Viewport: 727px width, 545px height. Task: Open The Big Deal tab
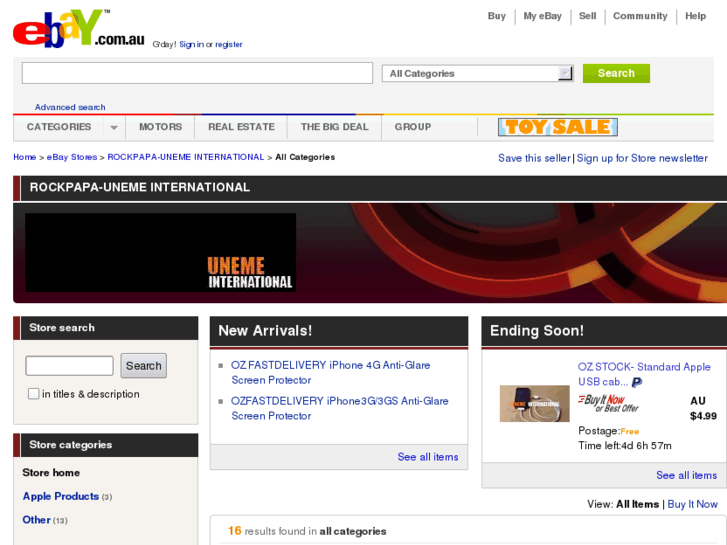[334, 127]
